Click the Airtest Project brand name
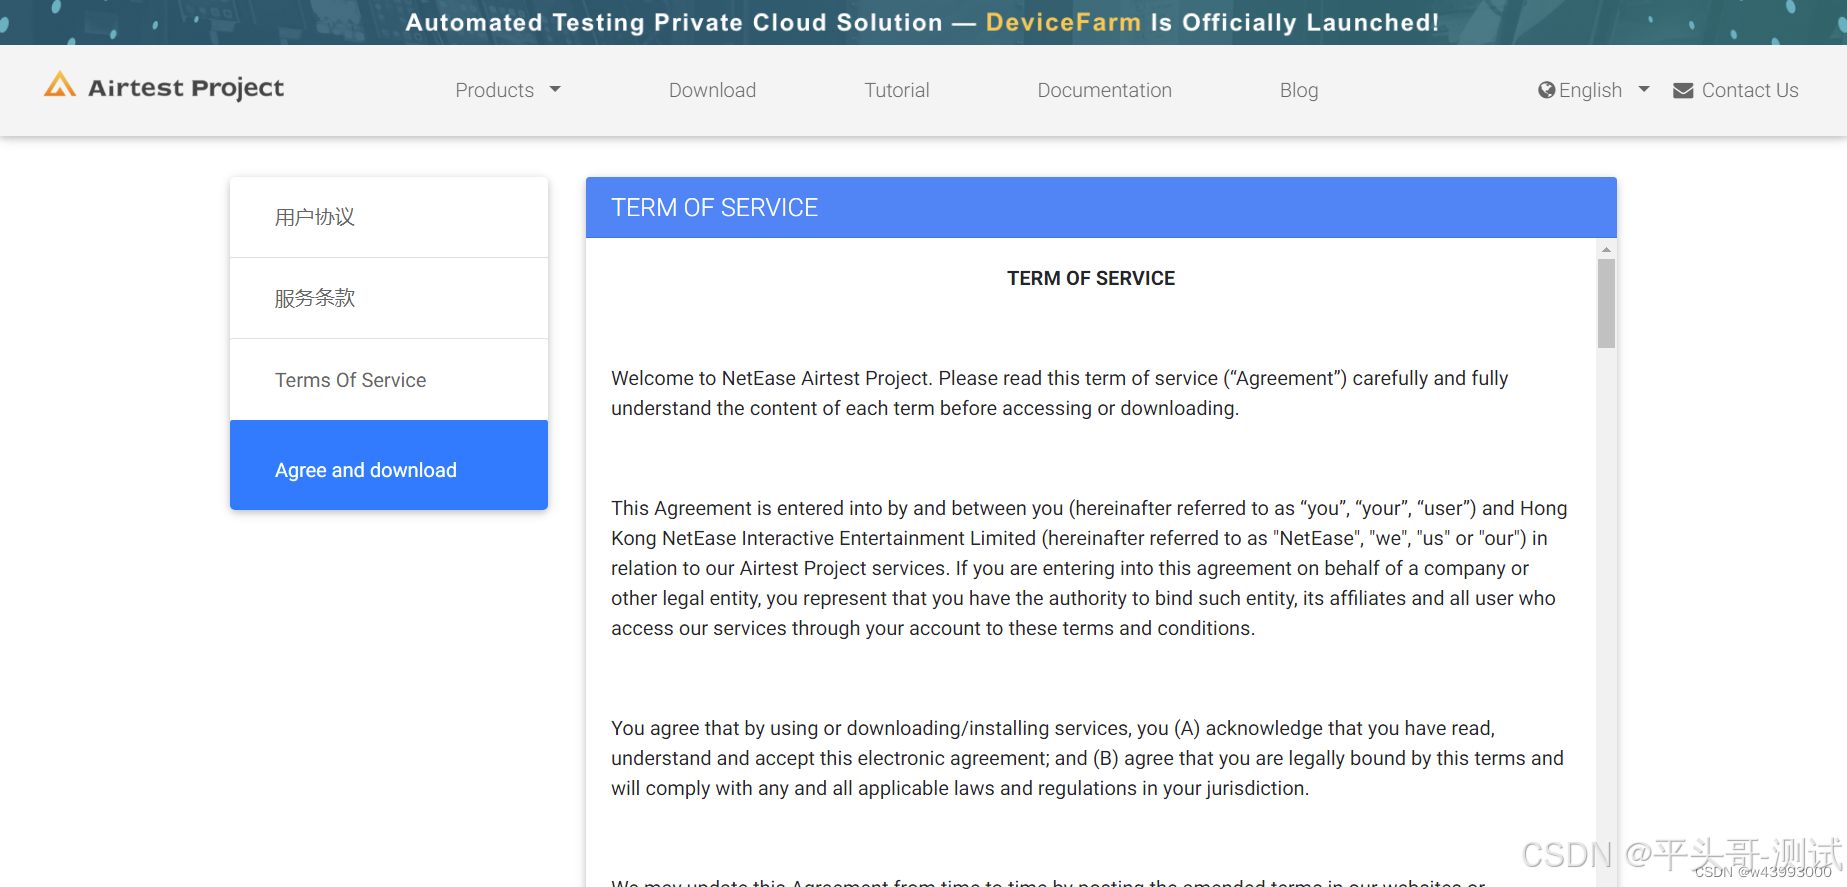 [186, 88]
